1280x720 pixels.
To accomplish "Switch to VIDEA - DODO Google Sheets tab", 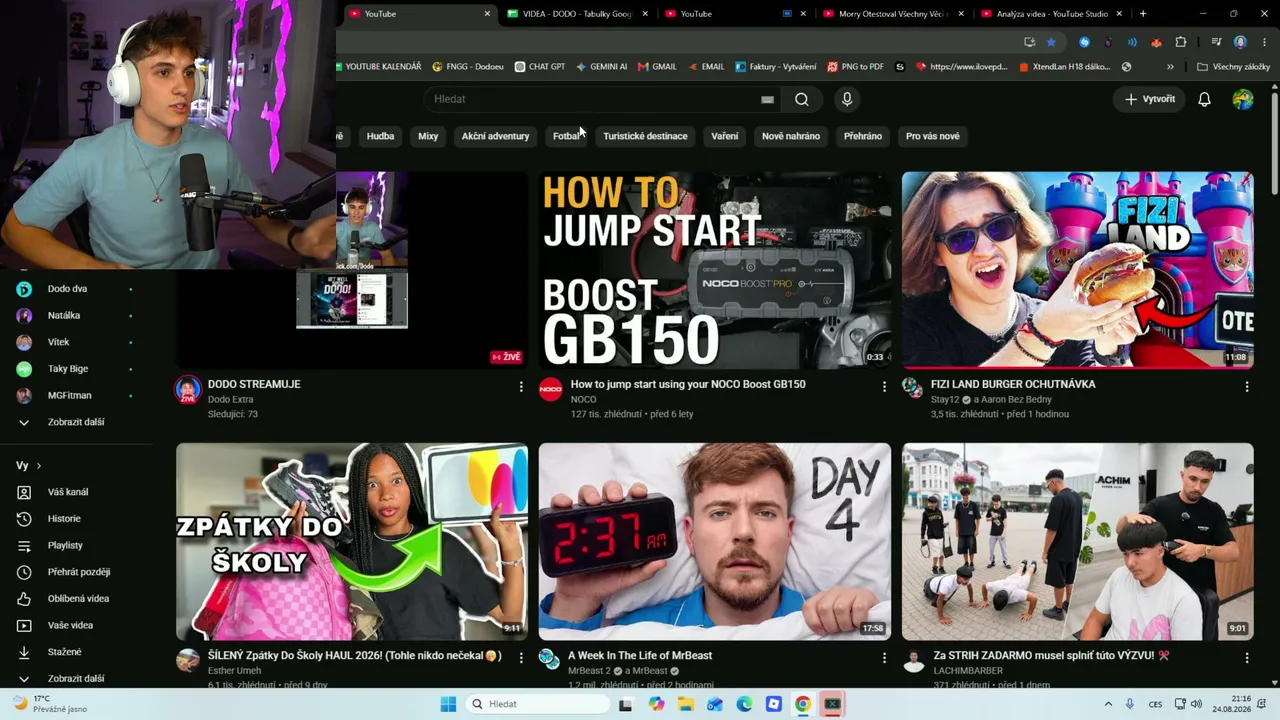I will pos(579,14).
